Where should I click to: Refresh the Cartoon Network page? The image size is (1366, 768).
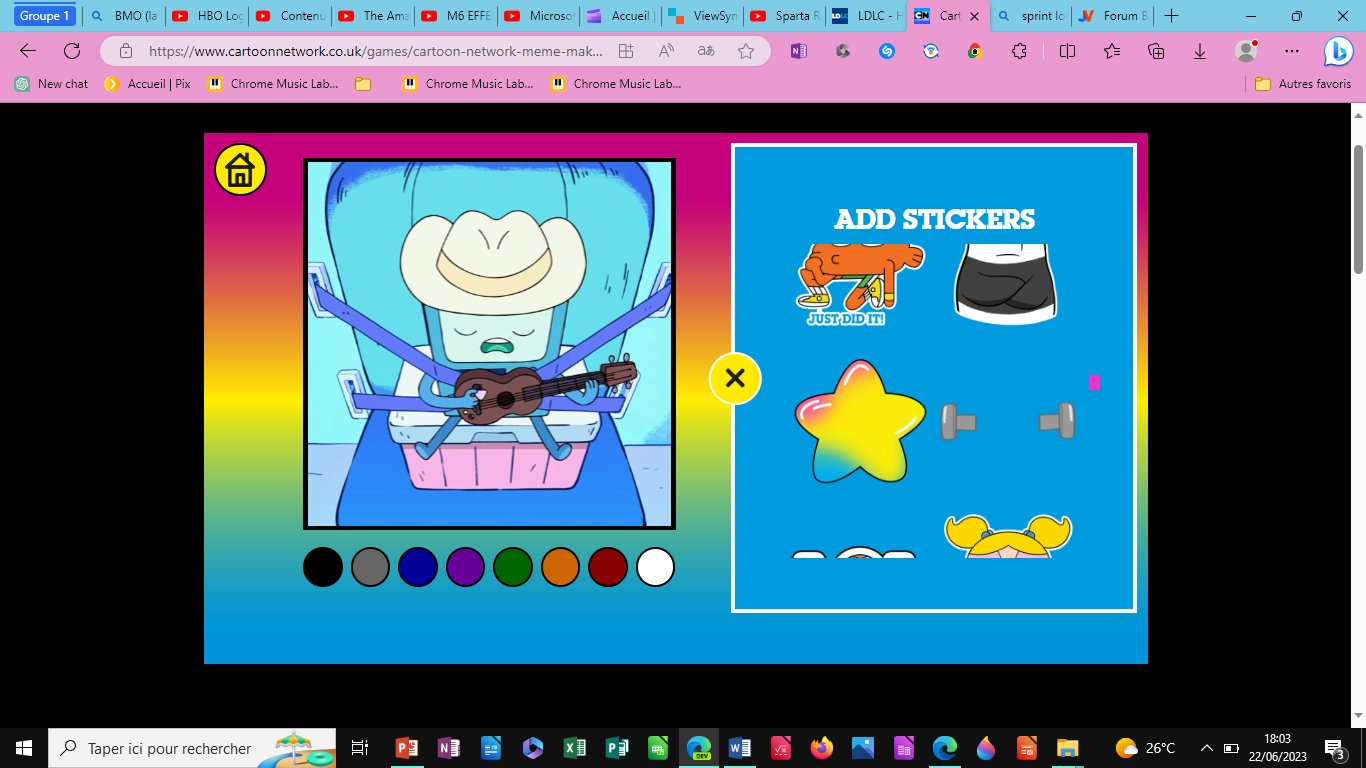click(72, 51)
